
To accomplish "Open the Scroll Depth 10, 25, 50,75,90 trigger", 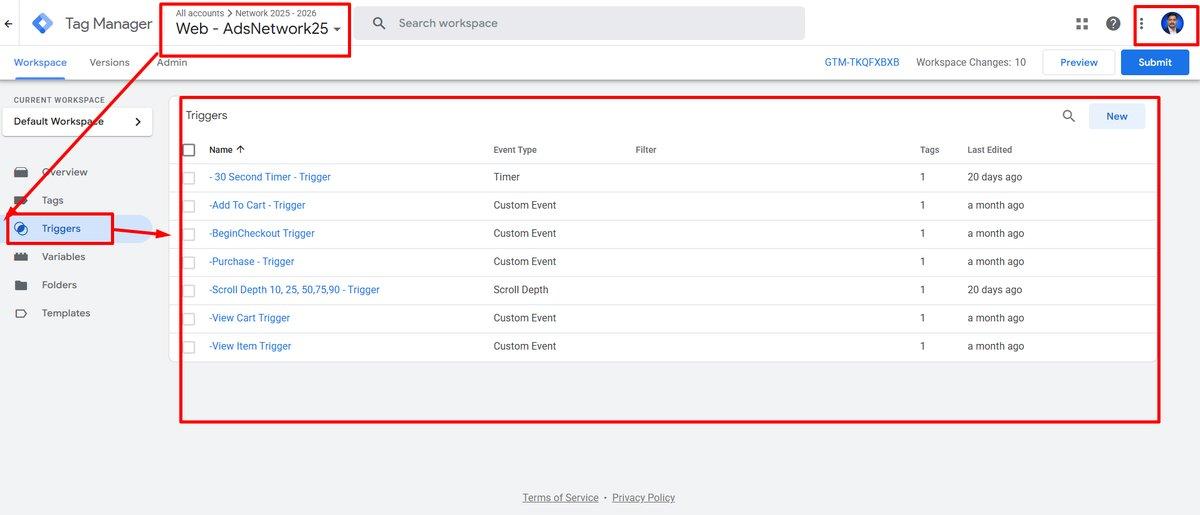I will (294, 290).
